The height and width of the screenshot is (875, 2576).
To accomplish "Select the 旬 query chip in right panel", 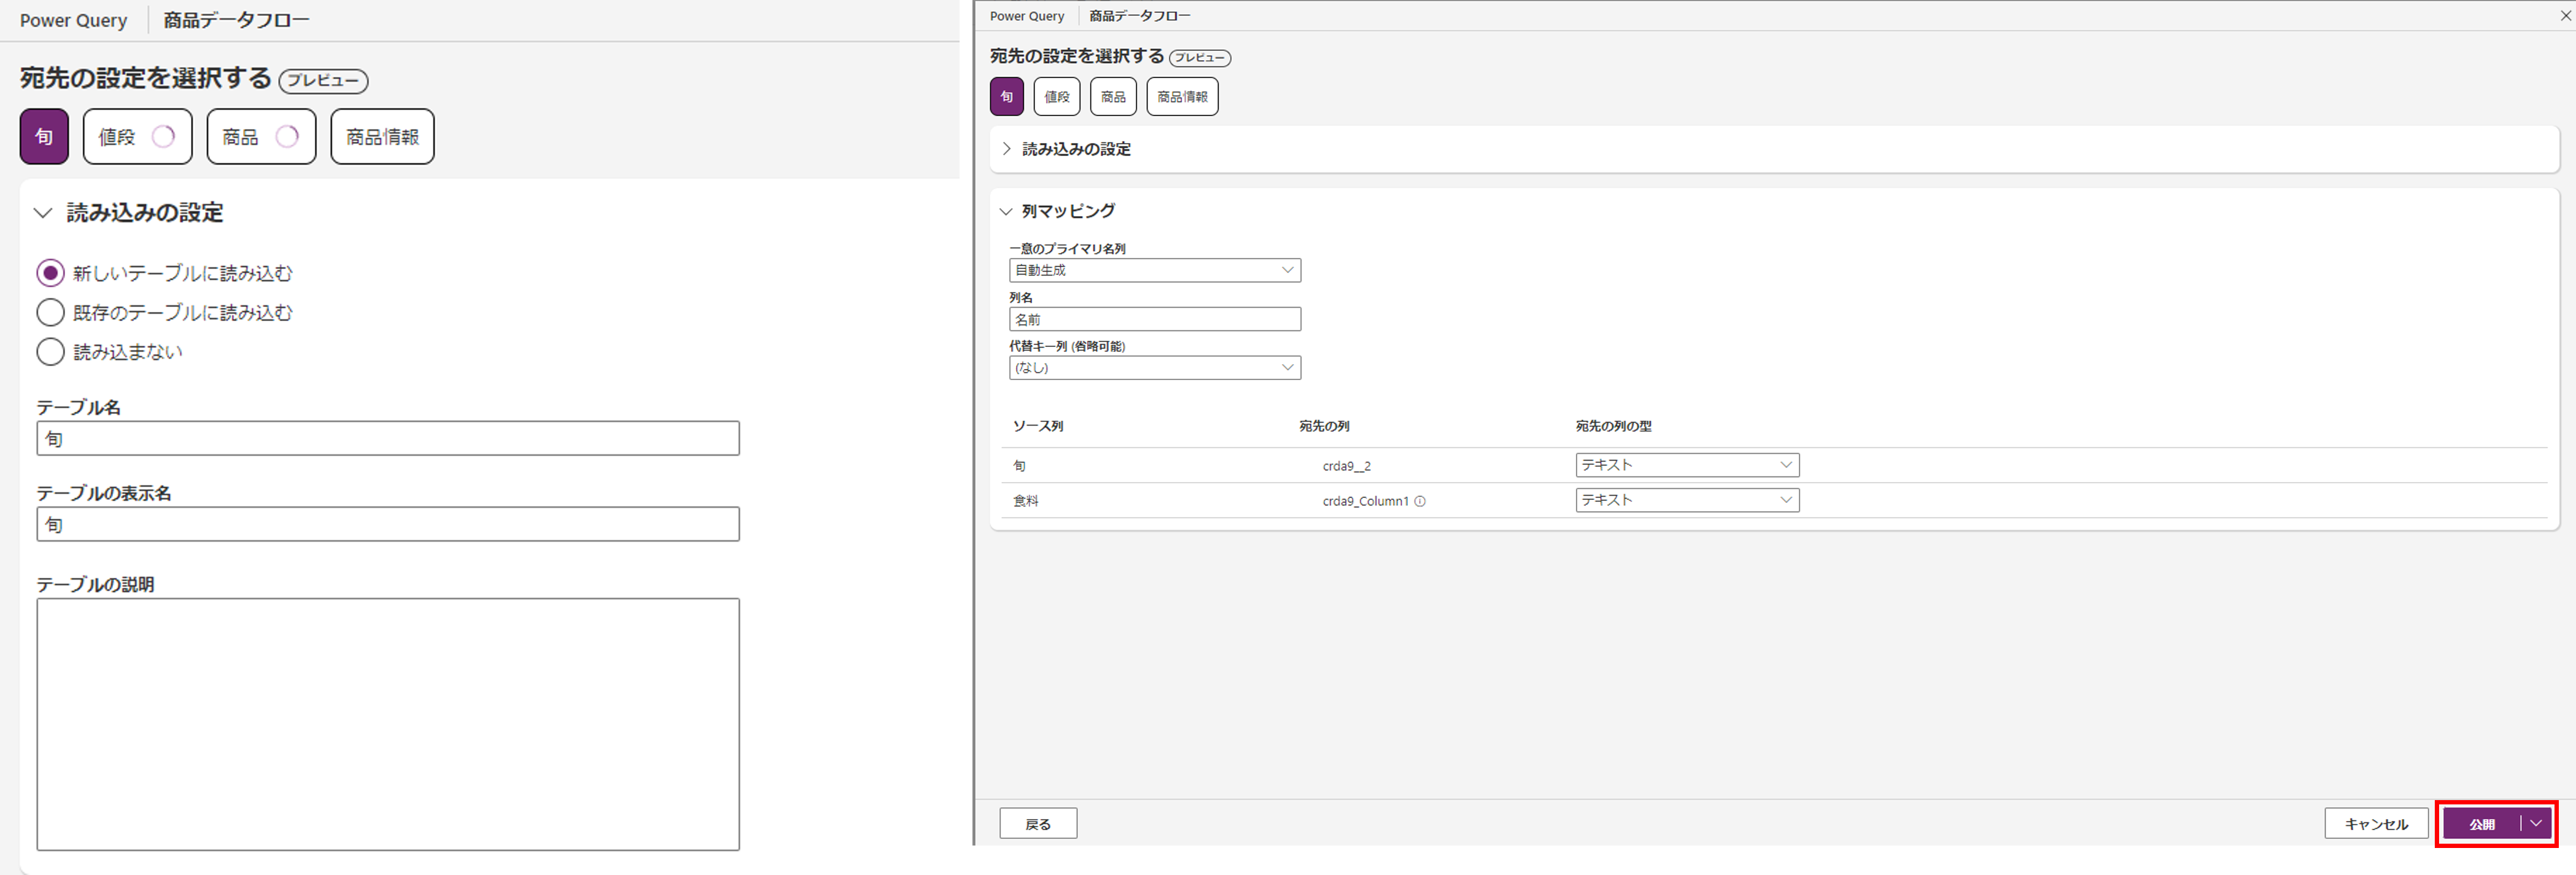I will (1006, 96).
